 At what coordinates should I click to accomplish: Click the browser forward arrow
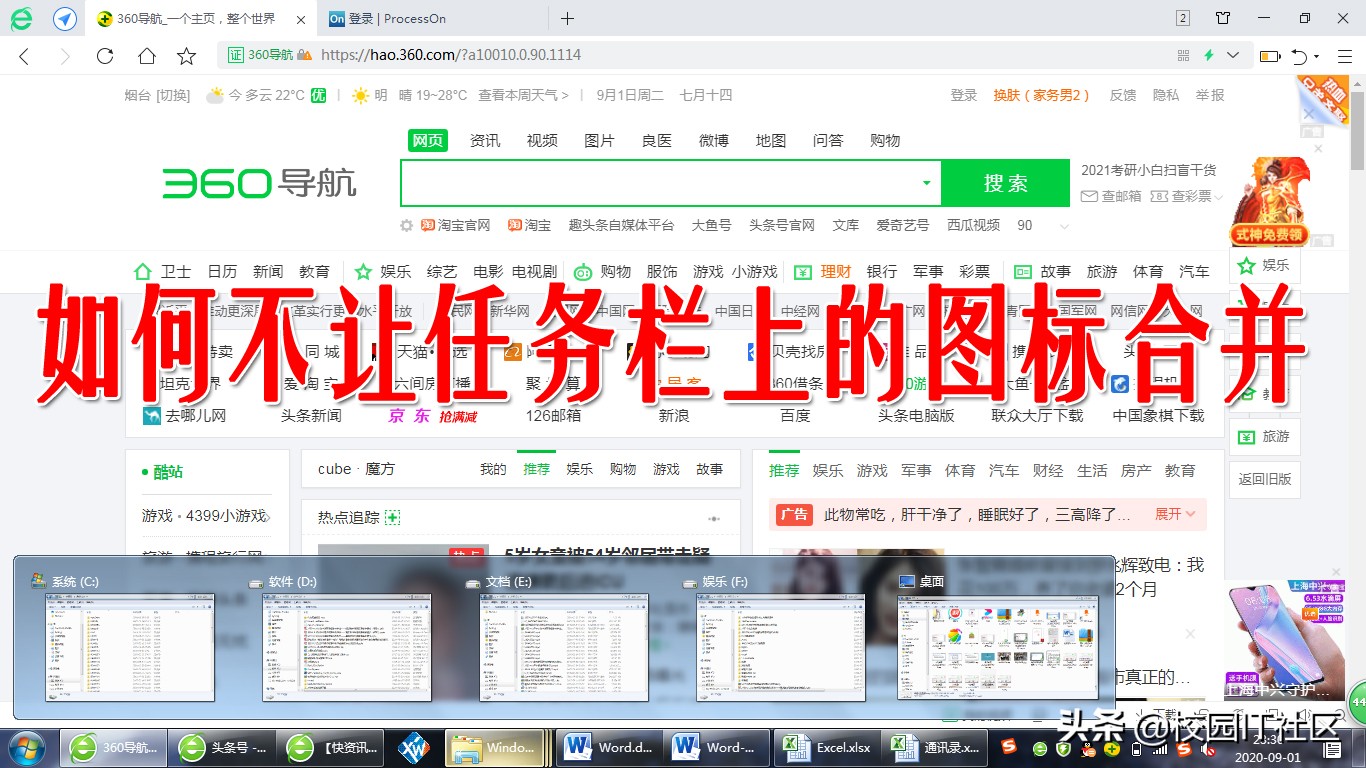[x=65, y=56]
